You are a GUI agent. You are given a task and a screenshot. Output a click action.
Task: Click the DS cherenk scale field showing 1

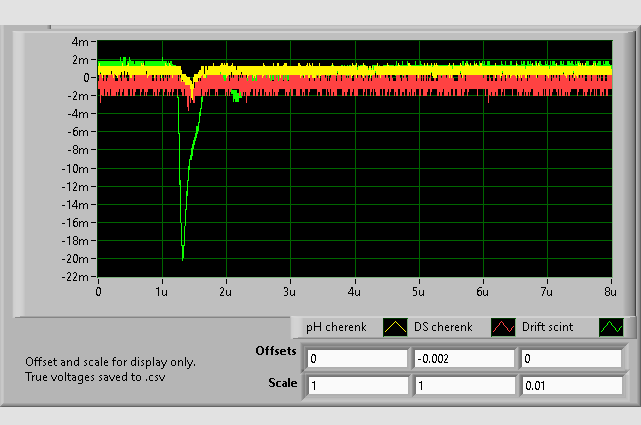(x=464, y=386)
